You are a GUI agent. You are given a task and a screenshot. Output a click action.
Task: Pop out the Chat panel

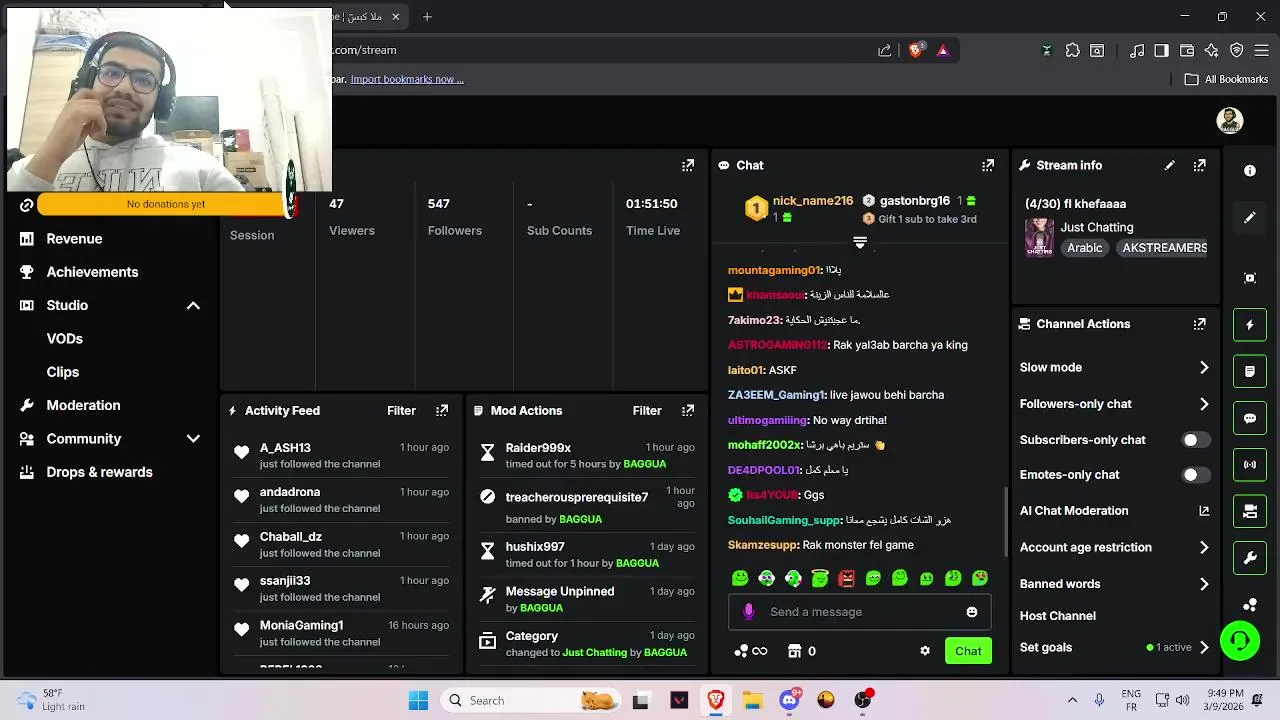(988, 165)
